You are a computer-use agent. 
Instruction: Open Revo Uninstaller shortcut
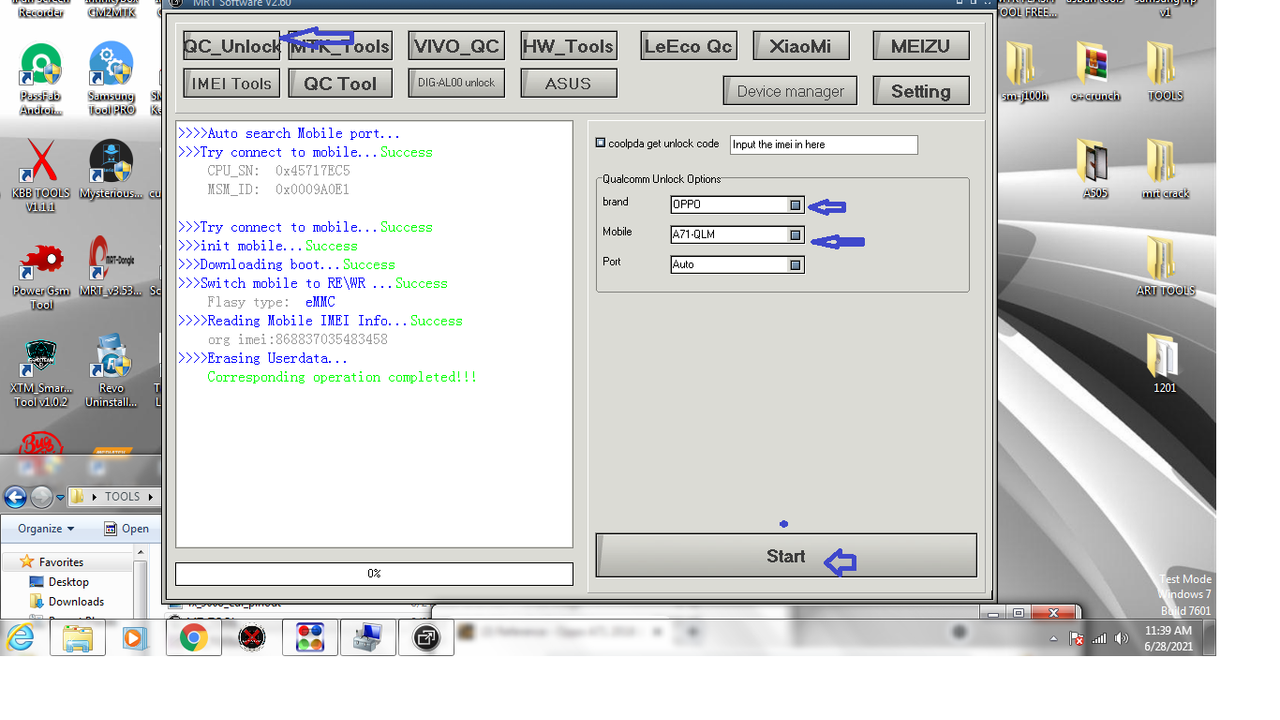coord(111,372)
